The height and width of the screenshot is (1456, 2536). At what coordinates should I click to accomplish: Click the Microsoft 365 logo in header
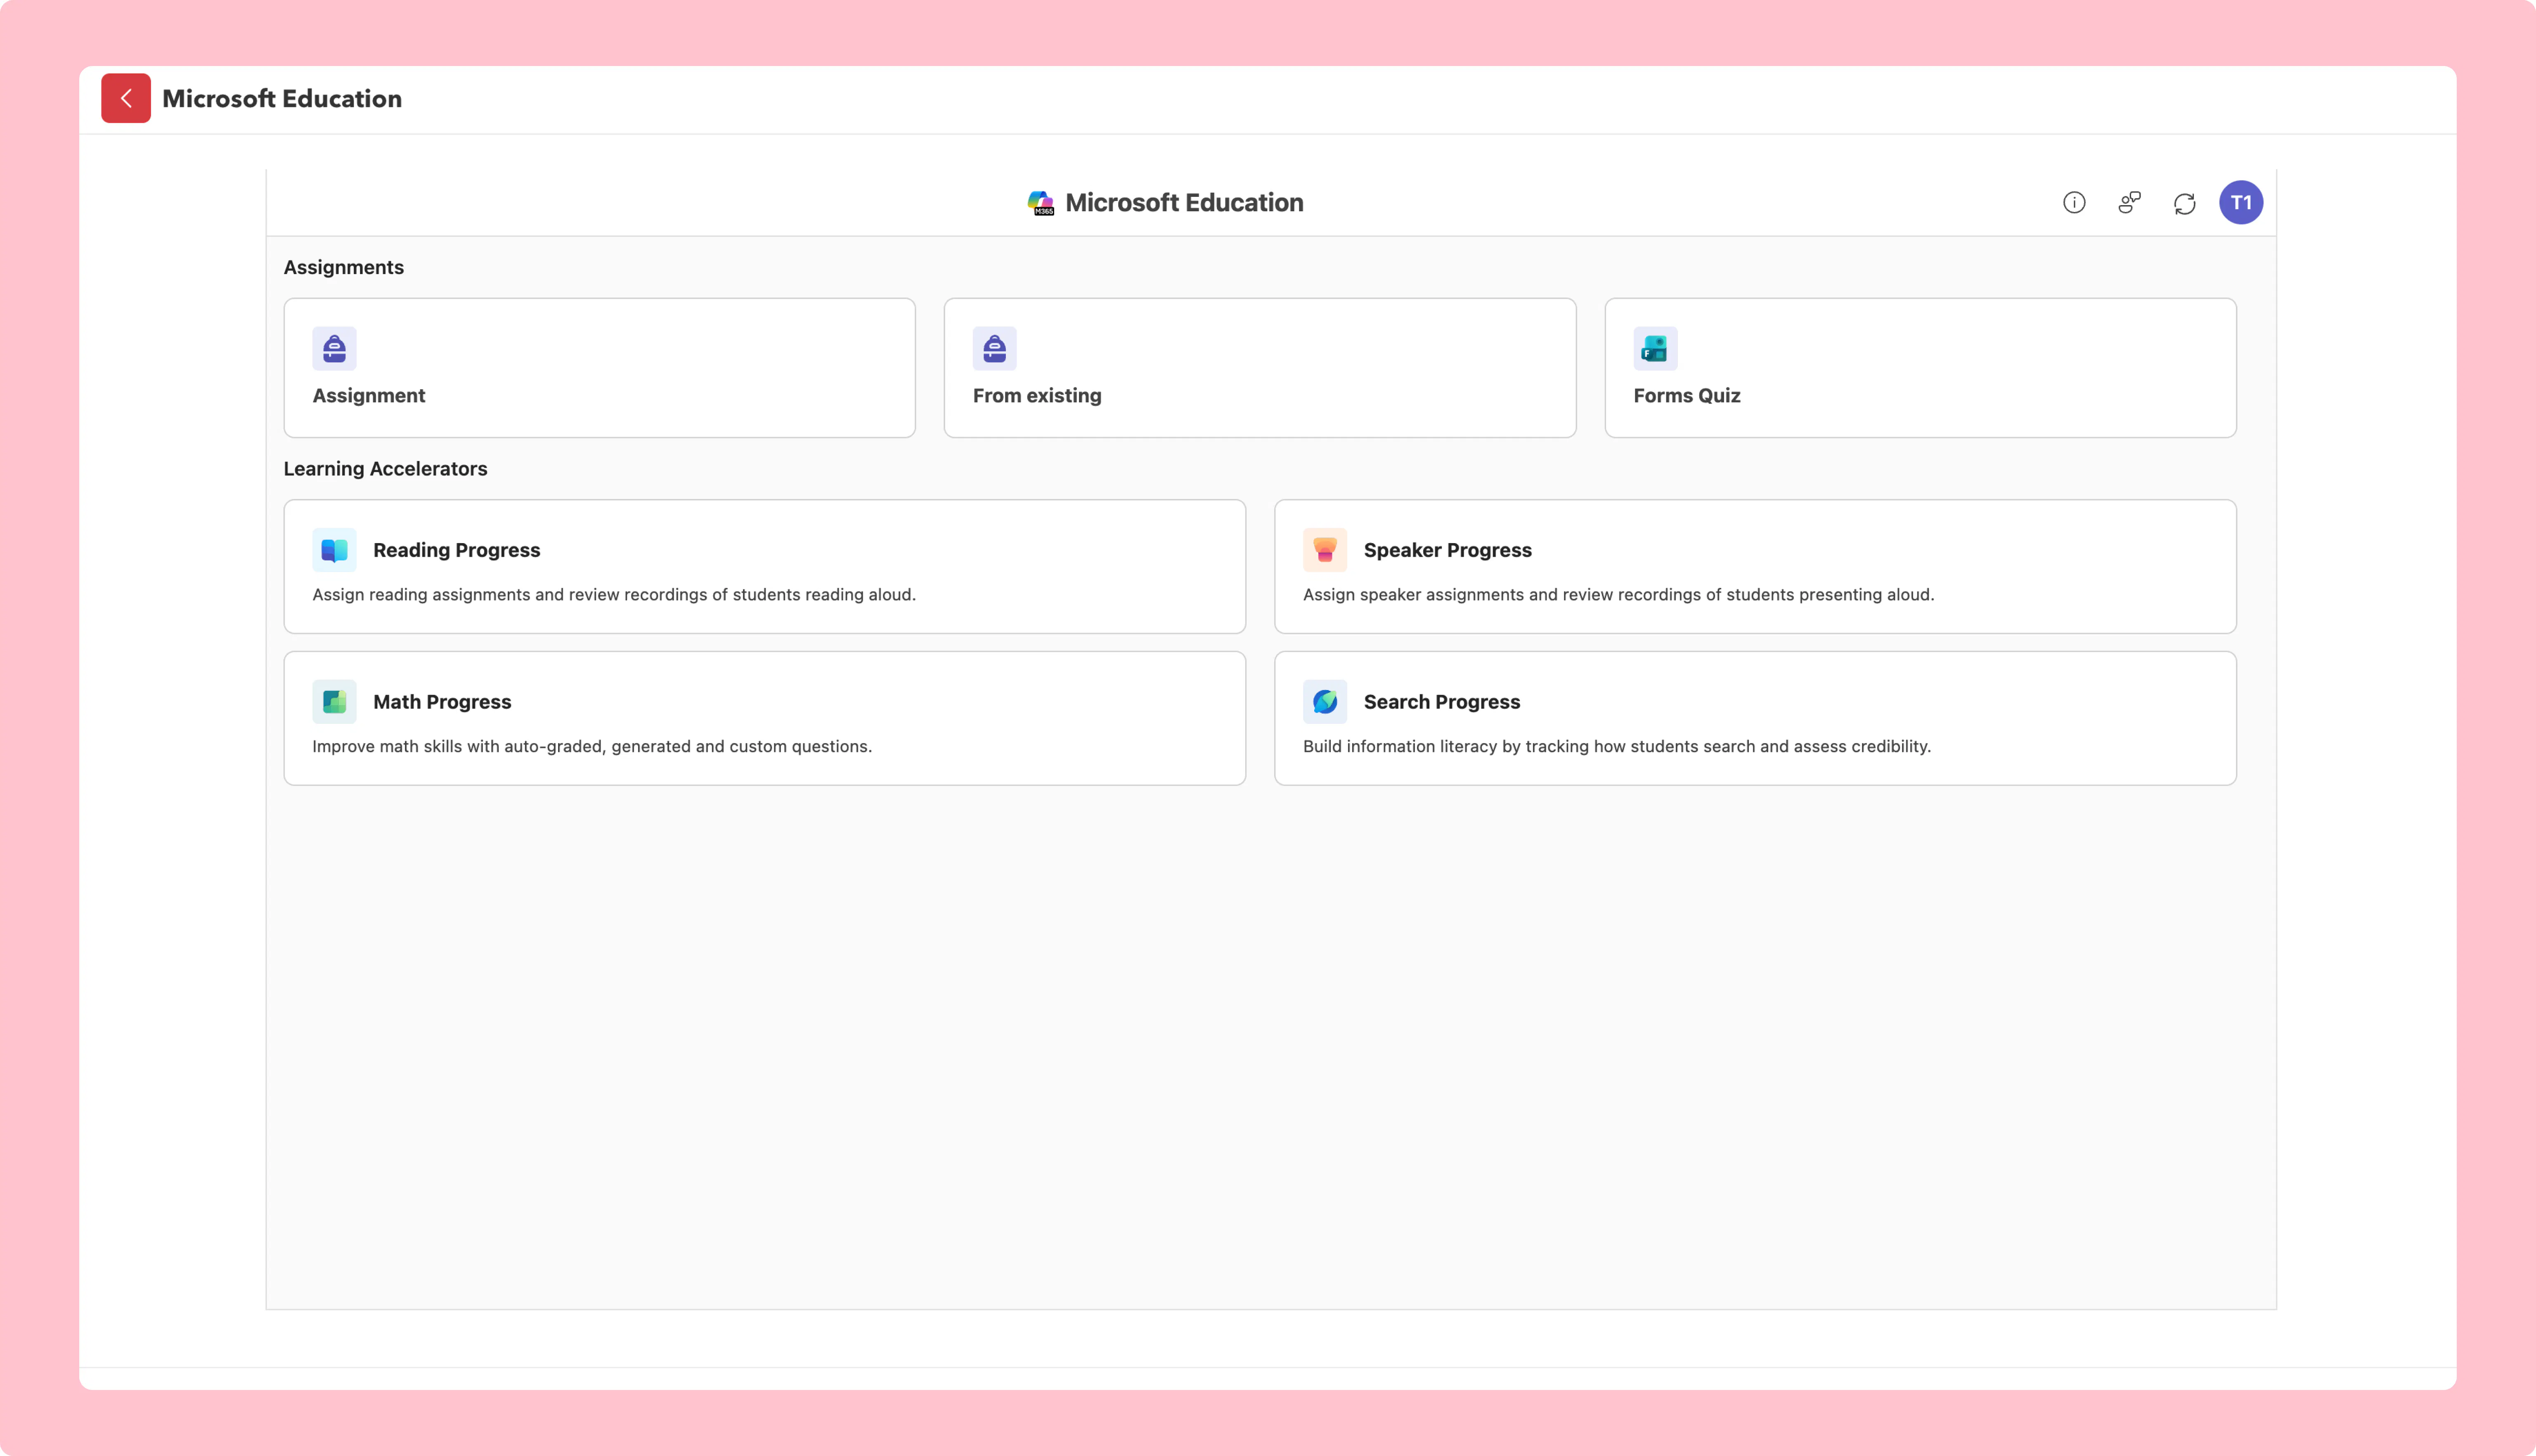tap(1040, 203)
